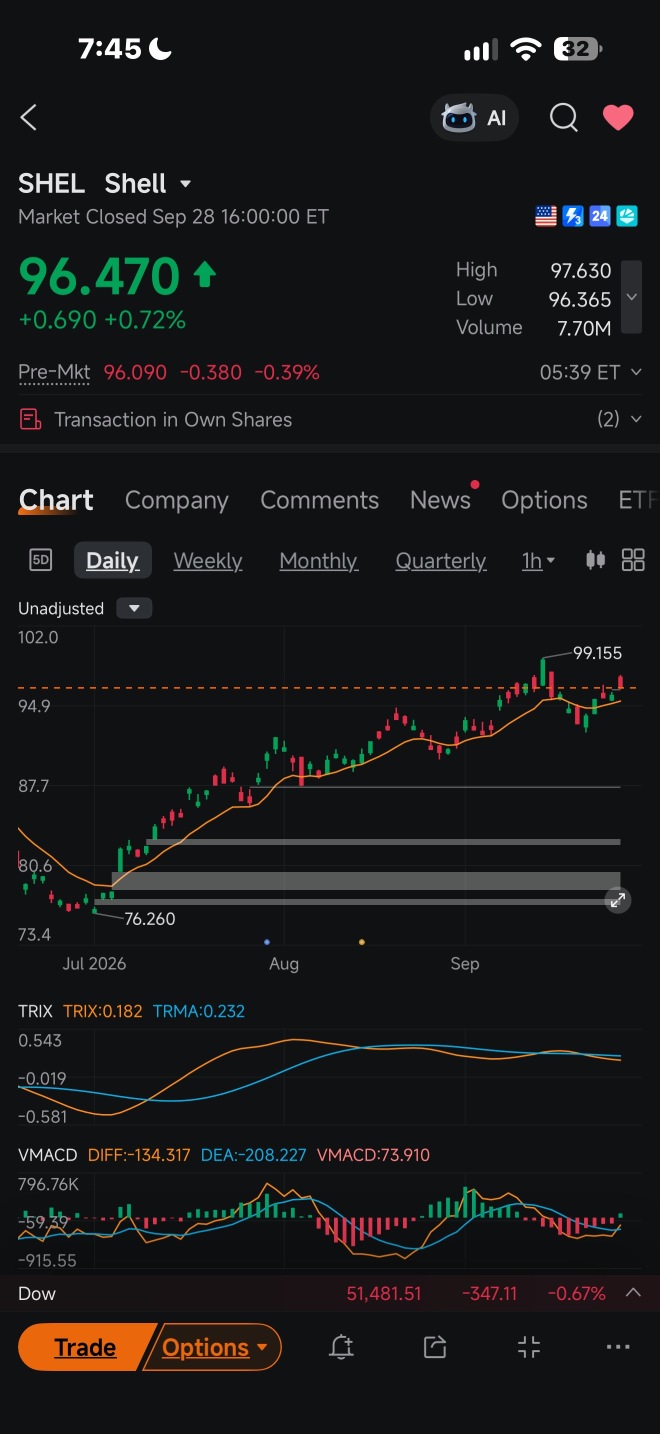The image size is (660, 1434).
Task: Tap the shrink view icon in bottom bar
Action: tap(529, 1347)
